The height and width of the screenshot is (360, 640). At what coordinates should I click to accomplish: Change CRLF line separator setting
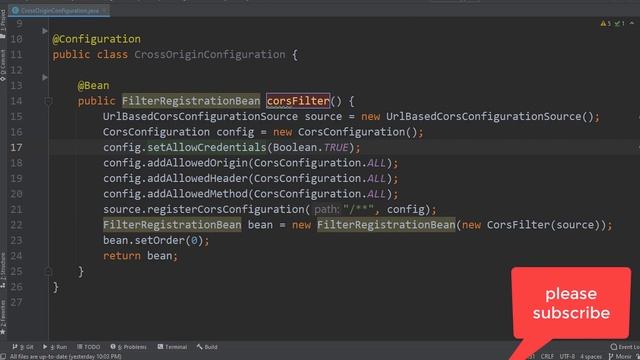click(547, 356)
